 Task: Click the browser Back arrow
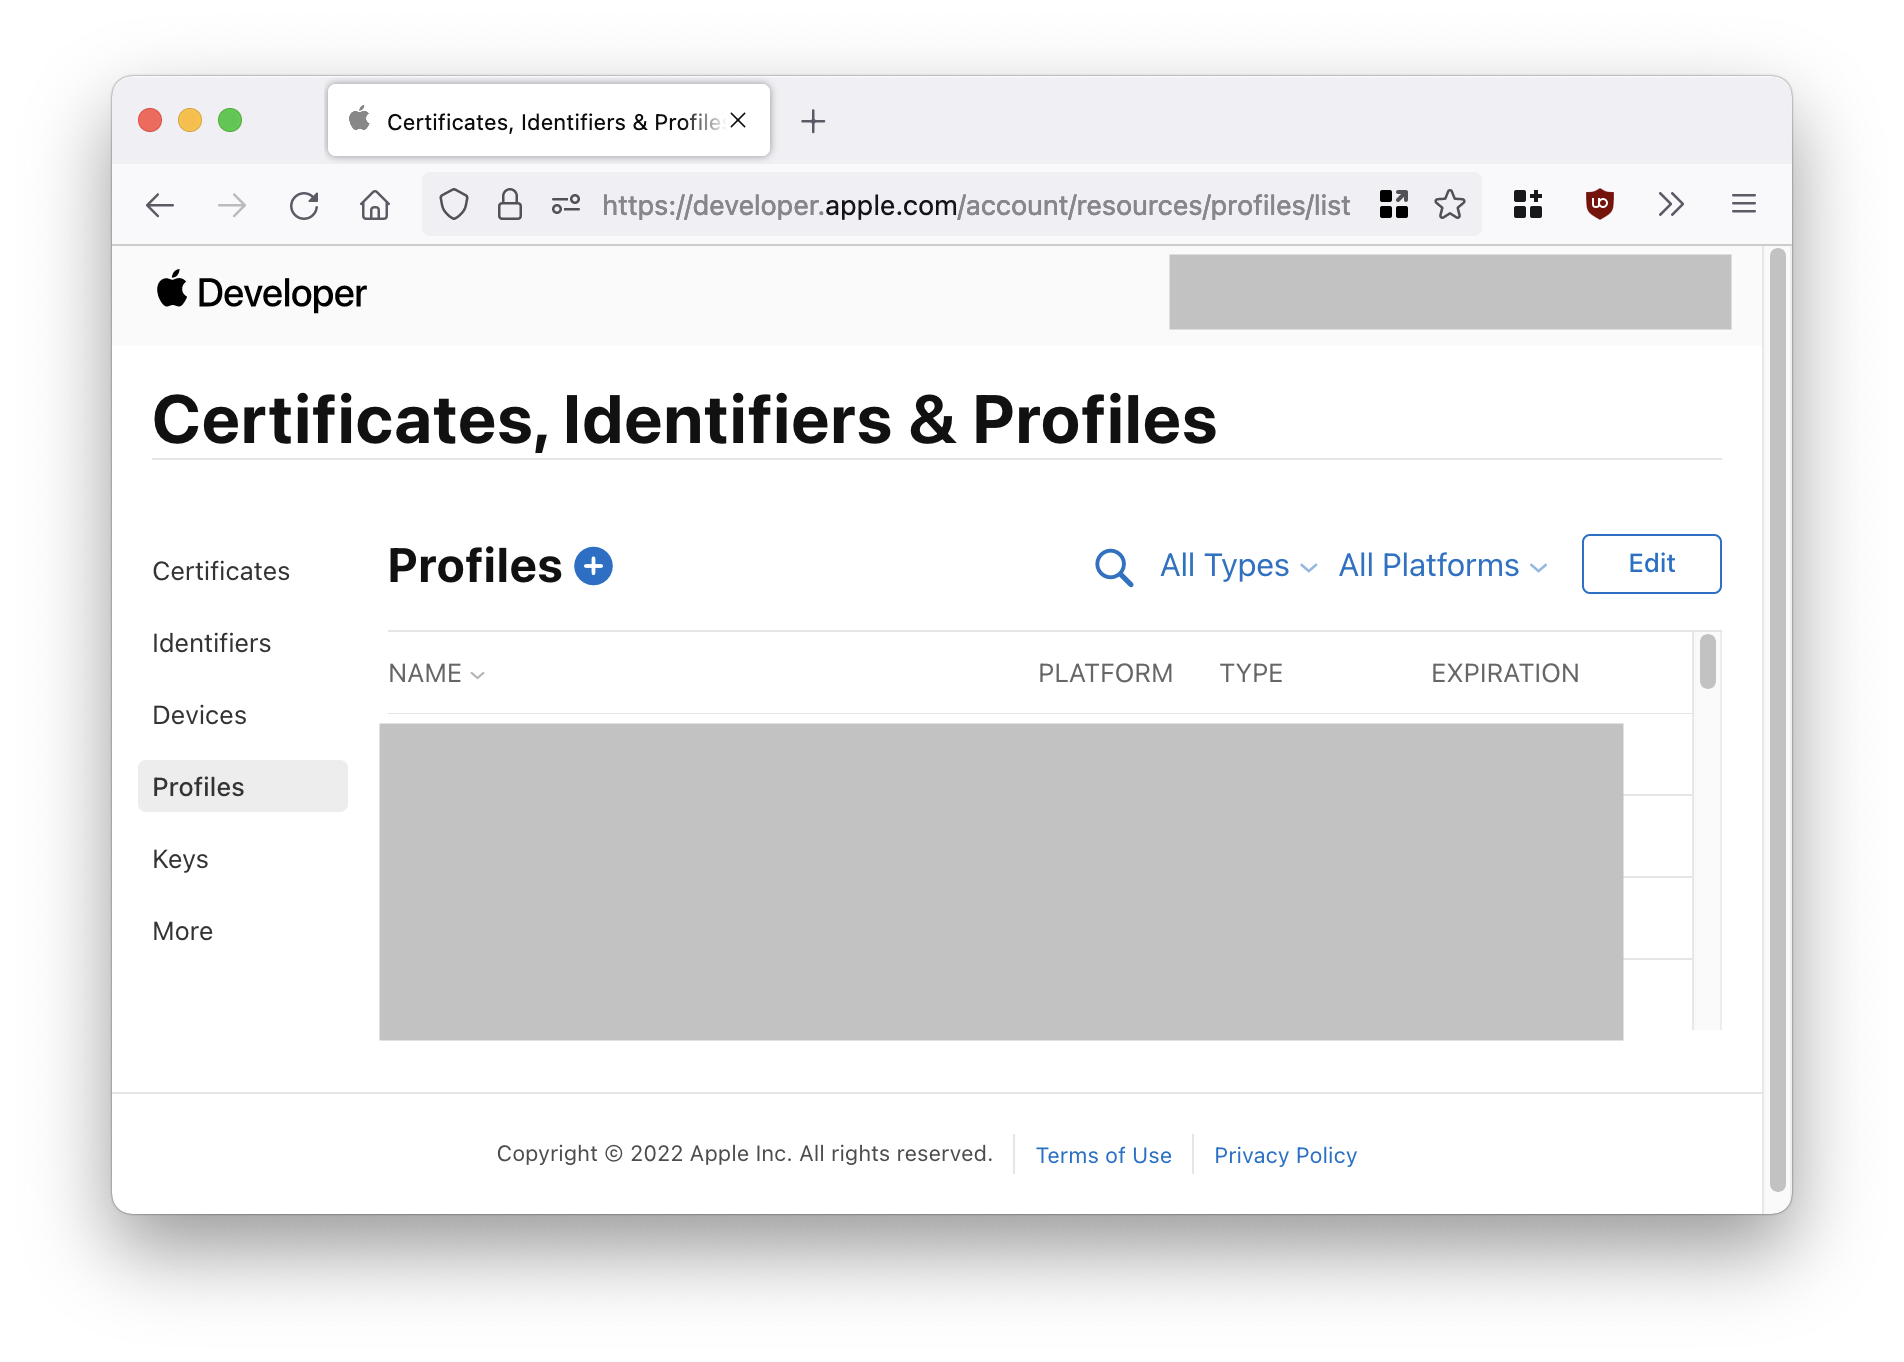coord(160,205)
